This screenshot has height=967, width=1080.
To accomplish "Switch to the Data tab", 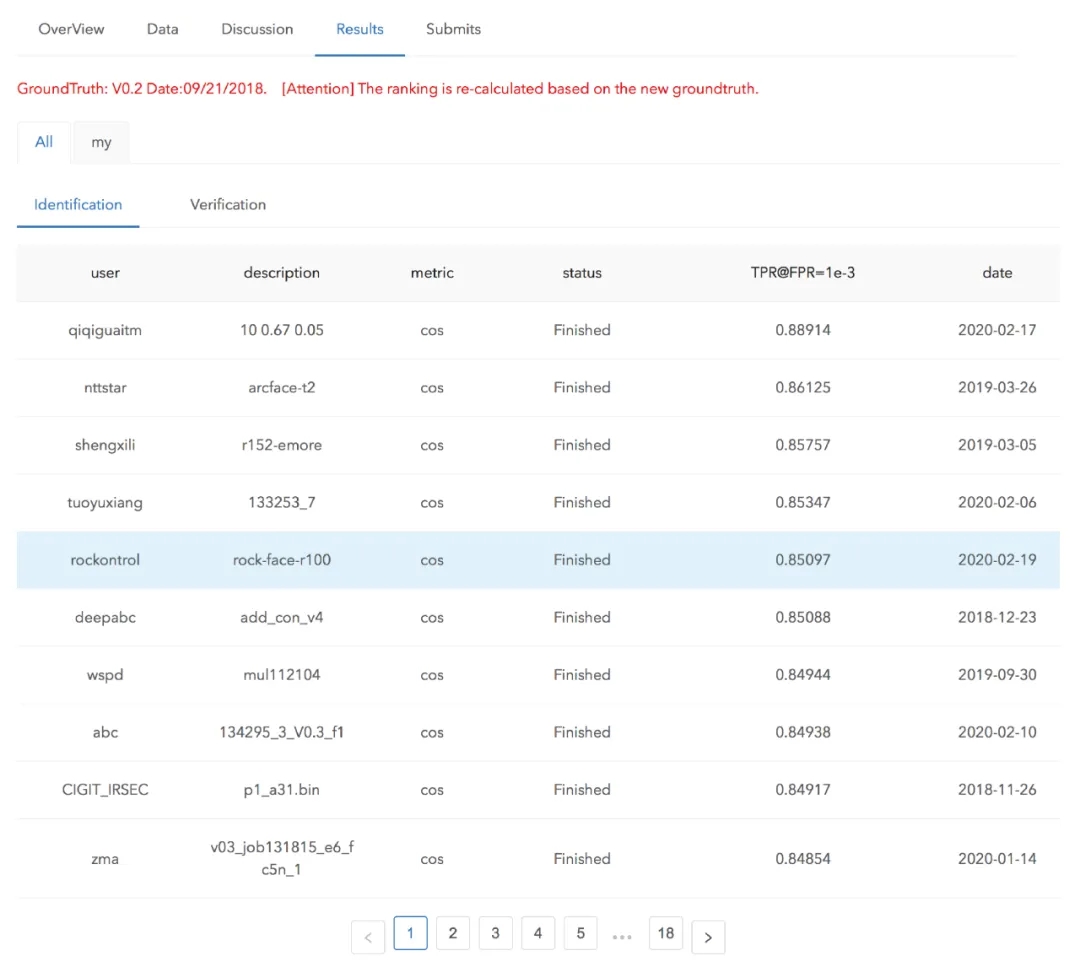I will [x=163, y=29].
